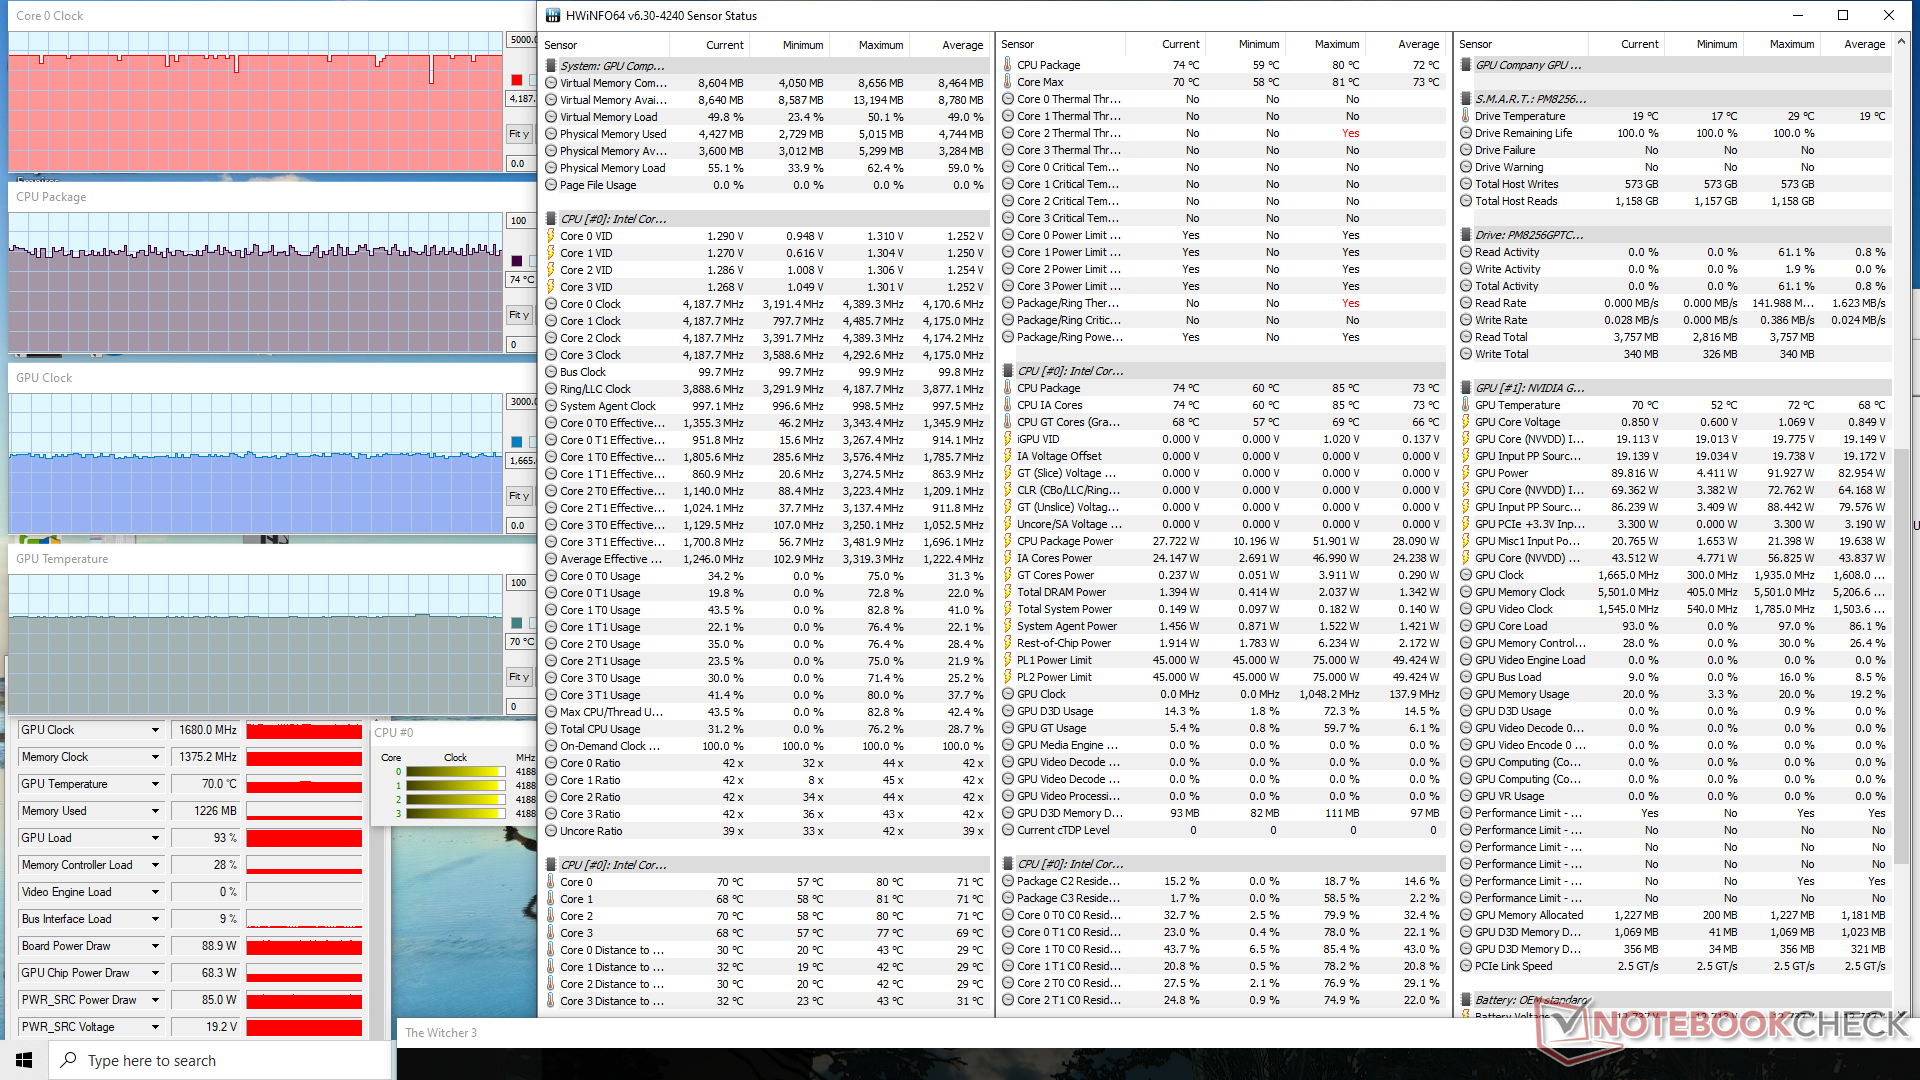Open the GPU Load sensor dropdown

[x=155, y=838]
